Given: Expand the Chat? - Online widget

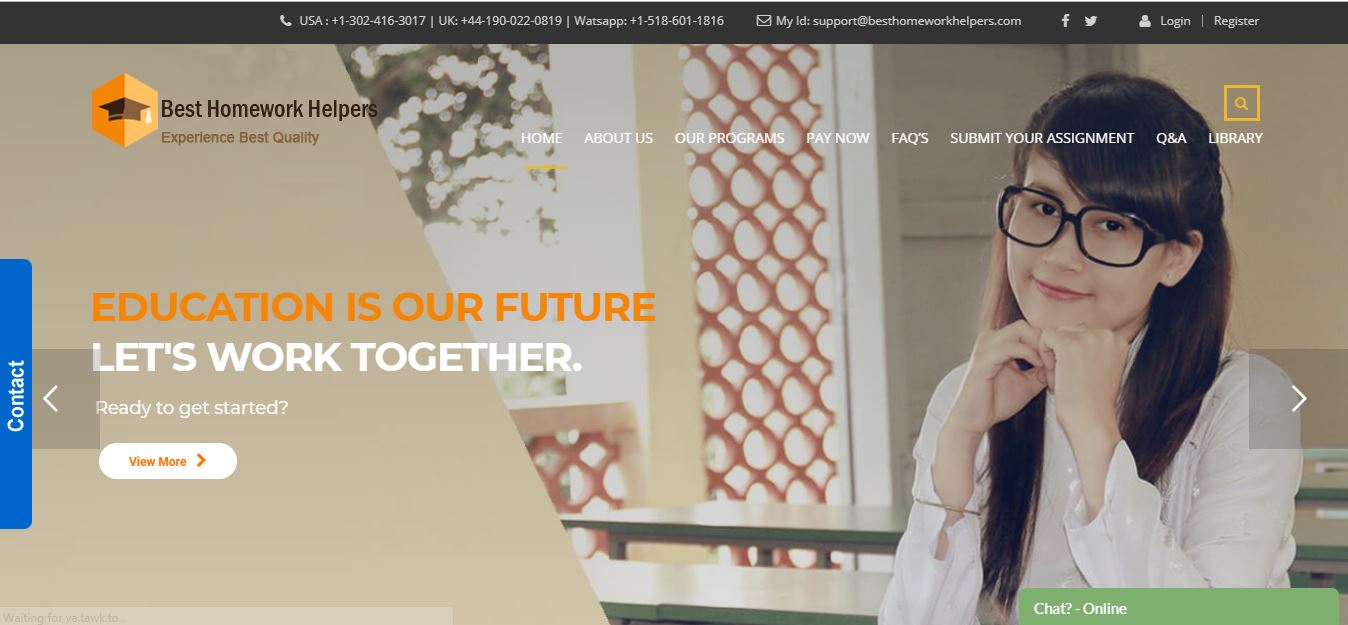Looking at the screenshot, I should coord(1178,607).
